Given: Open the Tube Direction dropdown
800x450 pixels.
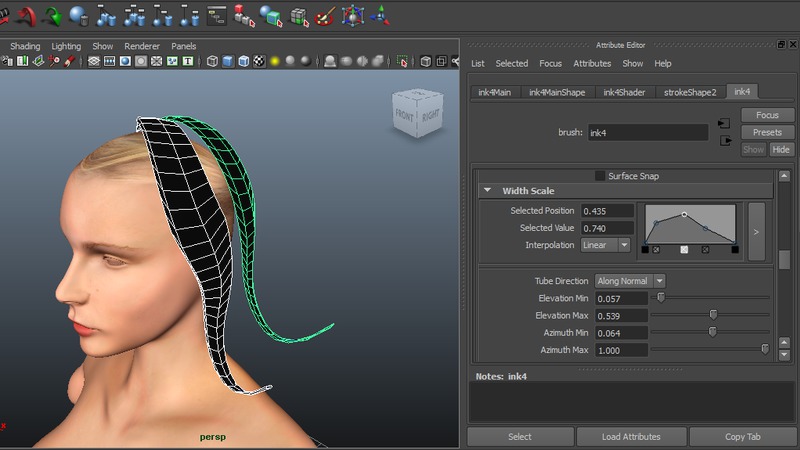Looking at the screenshot, I should (x=630, y=281).
